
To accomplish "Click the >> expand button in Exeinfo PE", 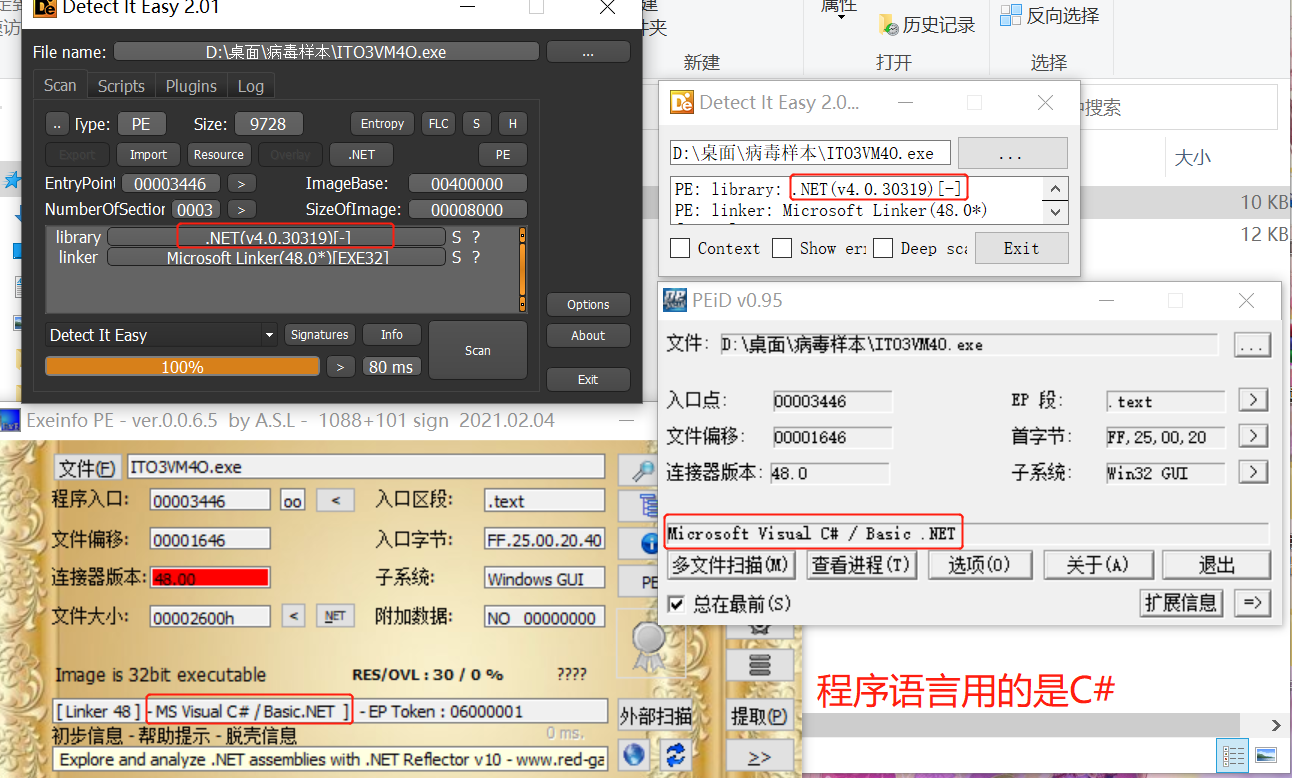I will point(758,756).
